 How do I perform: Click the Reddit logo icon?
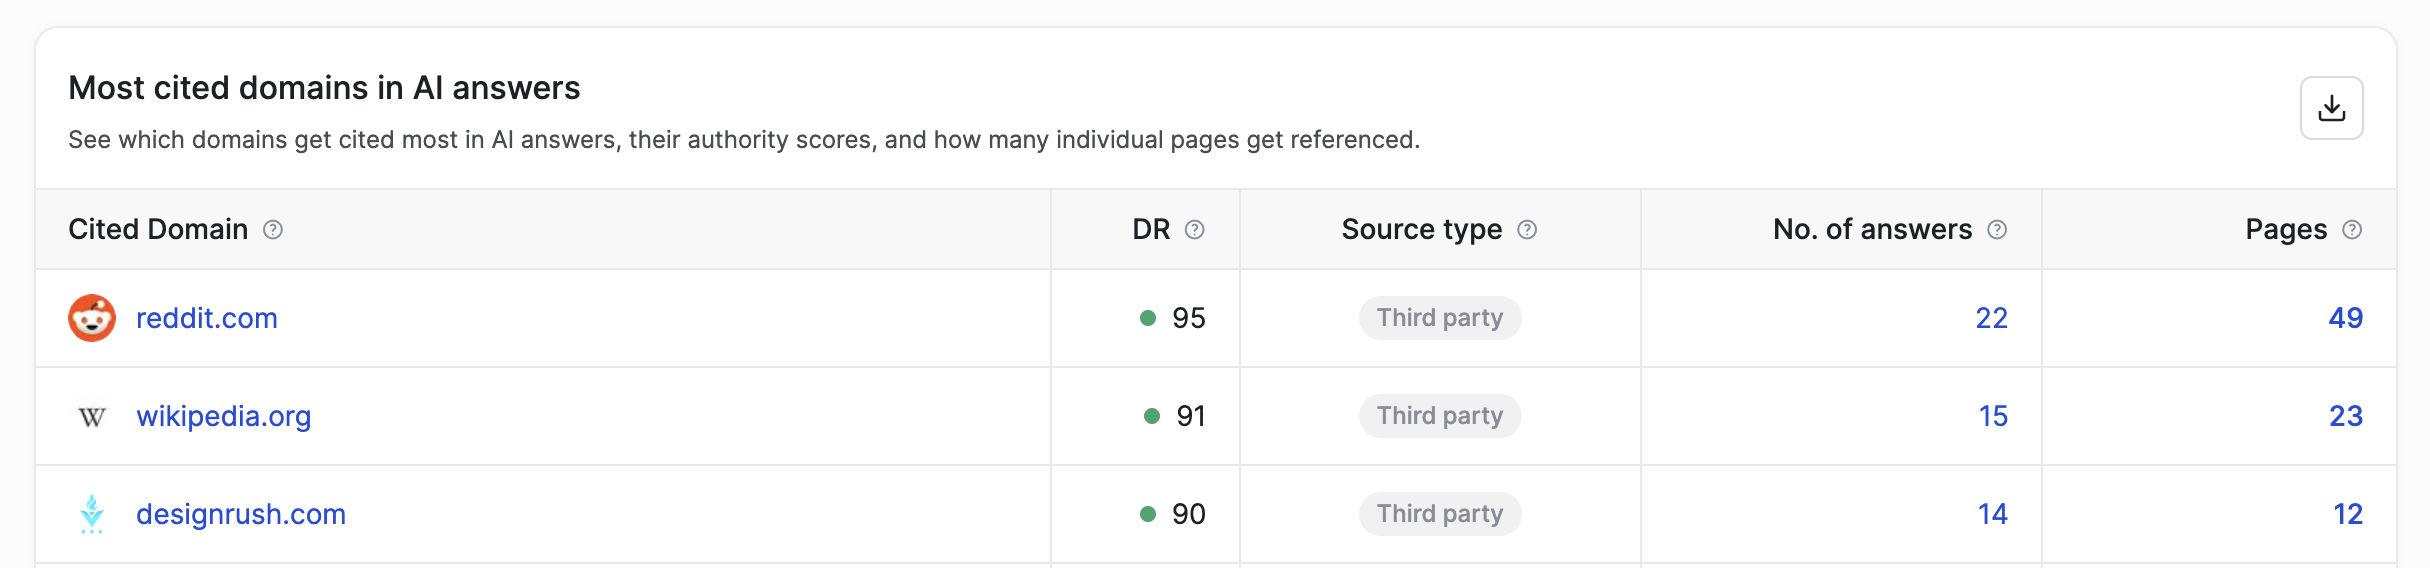click(x=92, y=318)
